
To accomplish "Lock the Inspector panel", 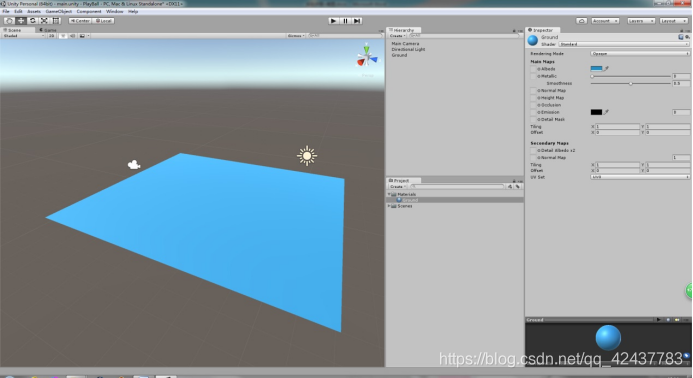I will point(681,31).
